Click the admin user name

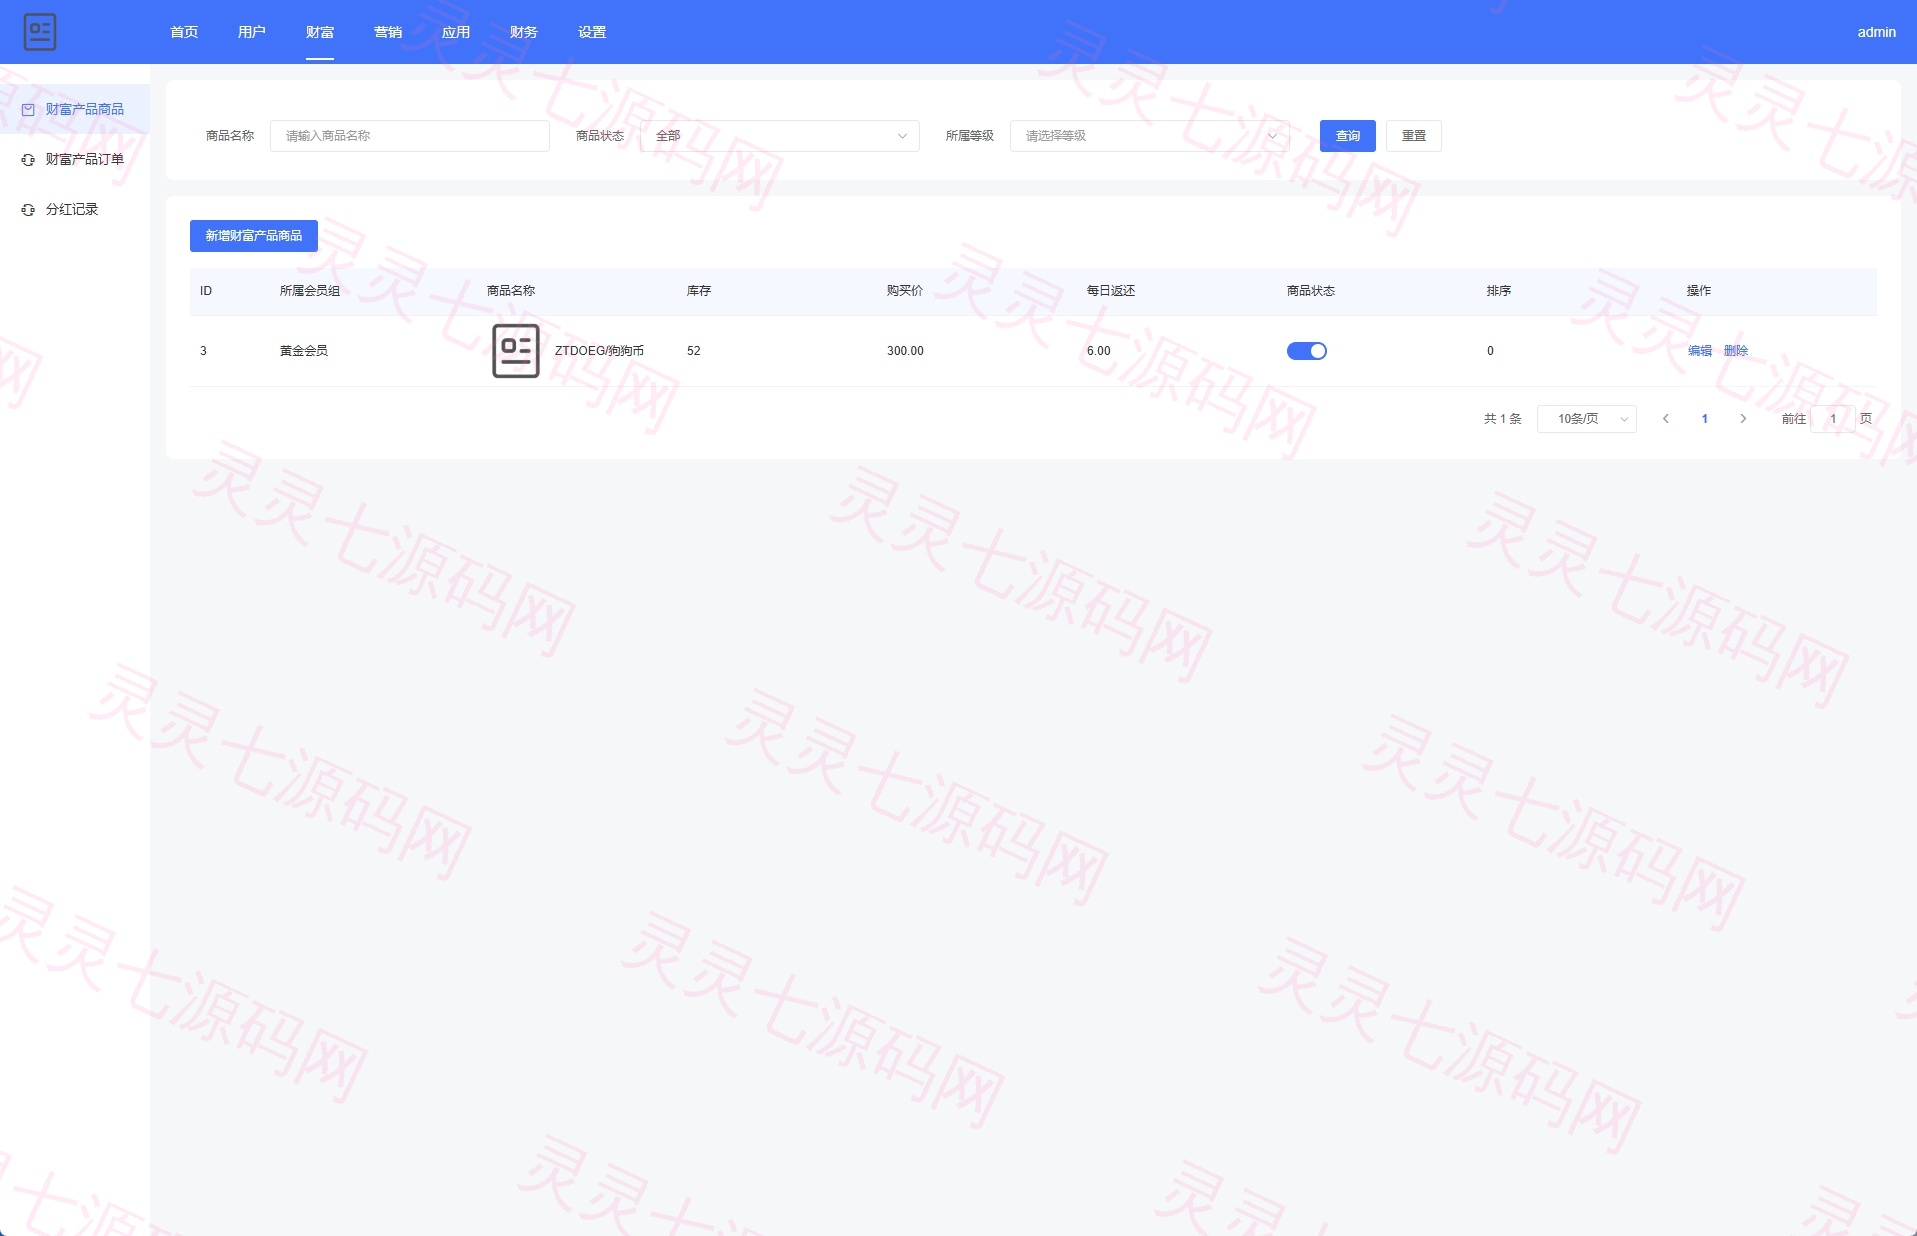click(x=1876, y=32)
